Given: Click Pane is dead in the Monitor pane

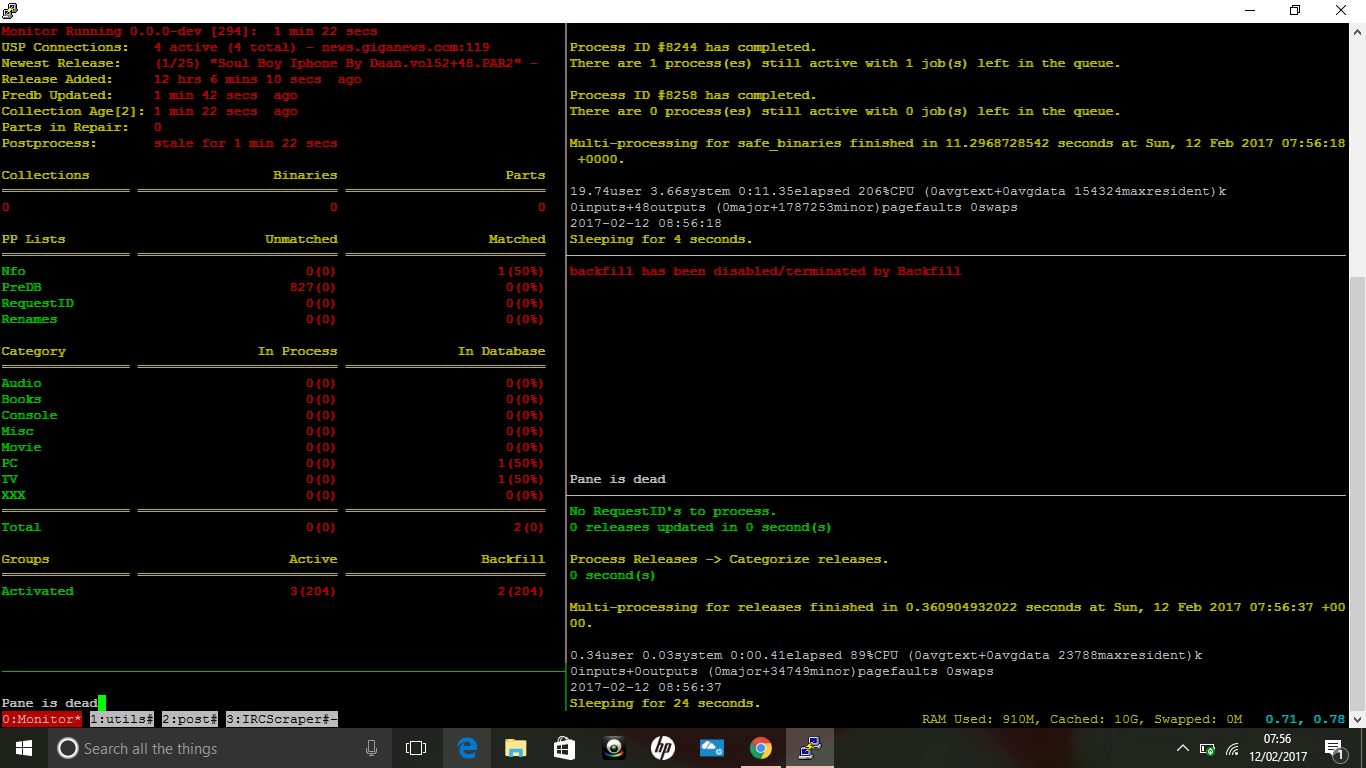Looking at the screenshot, I should point(49,703).
